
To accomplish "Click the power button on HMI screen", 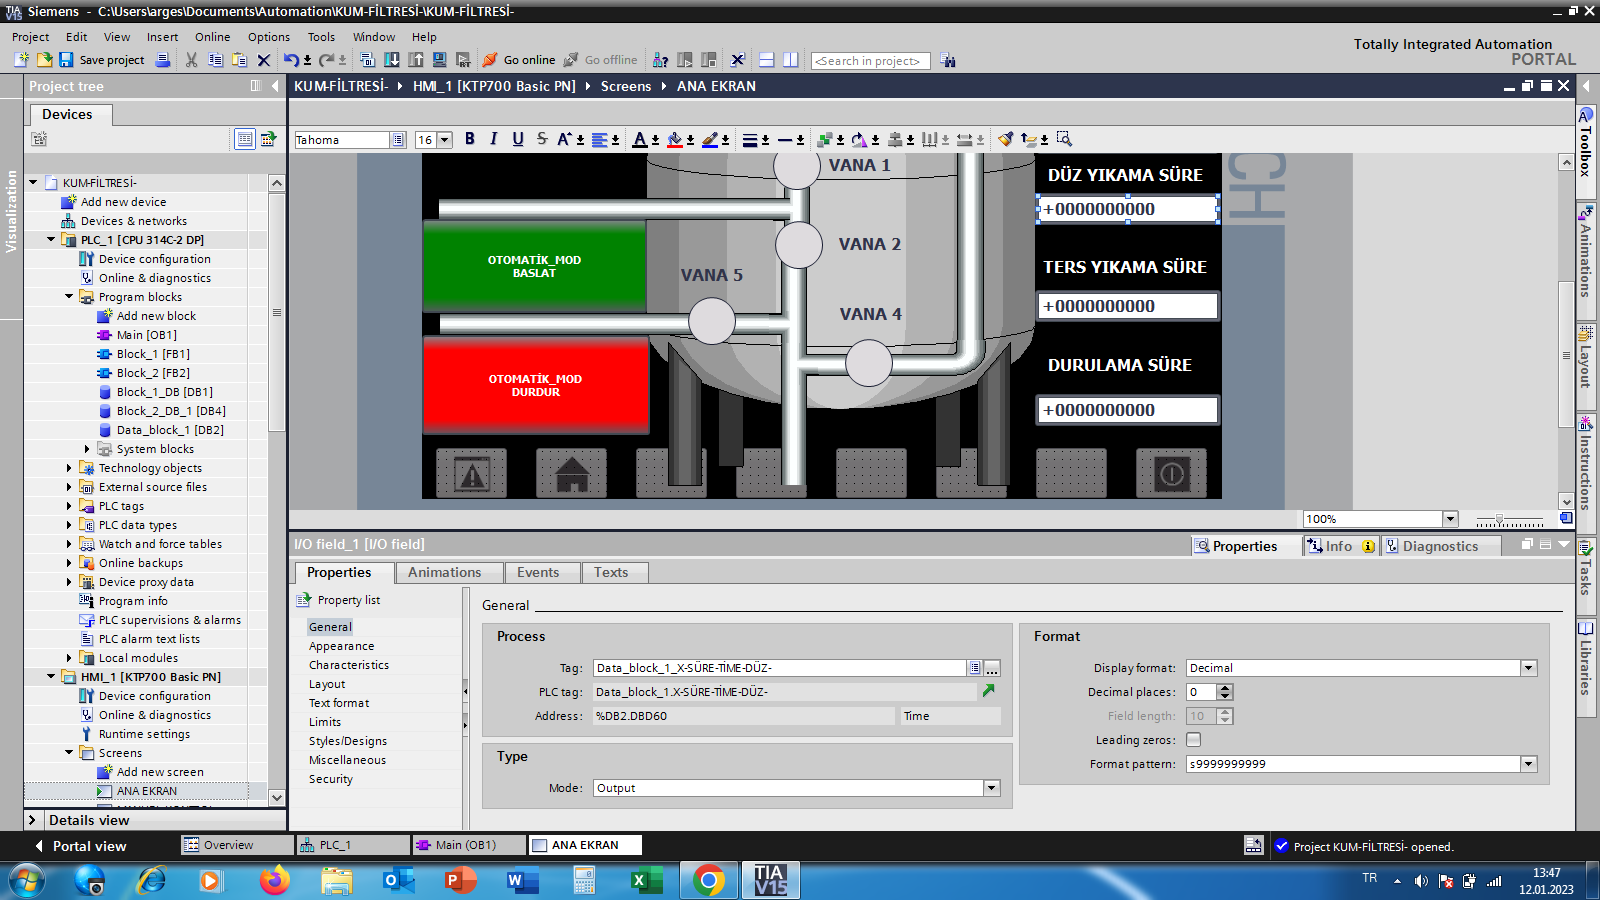I will (x=1171, y=474).
